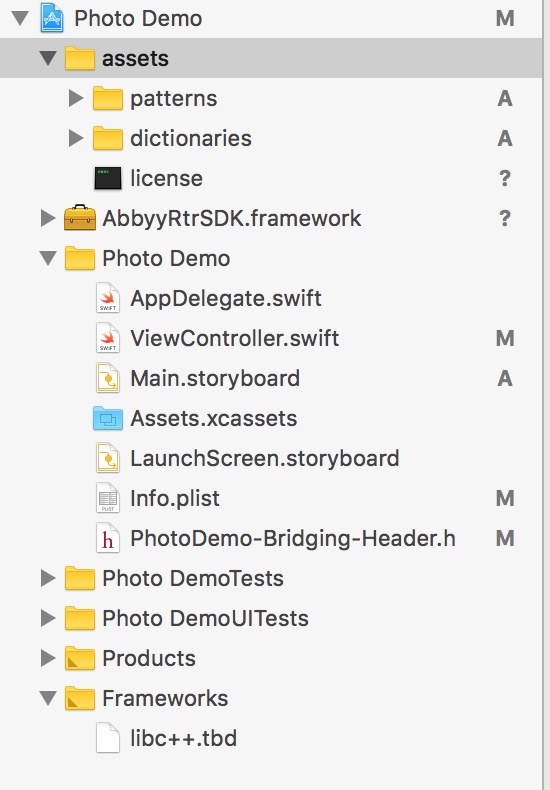Click the ? status badge beside license

tap(505, 178)
